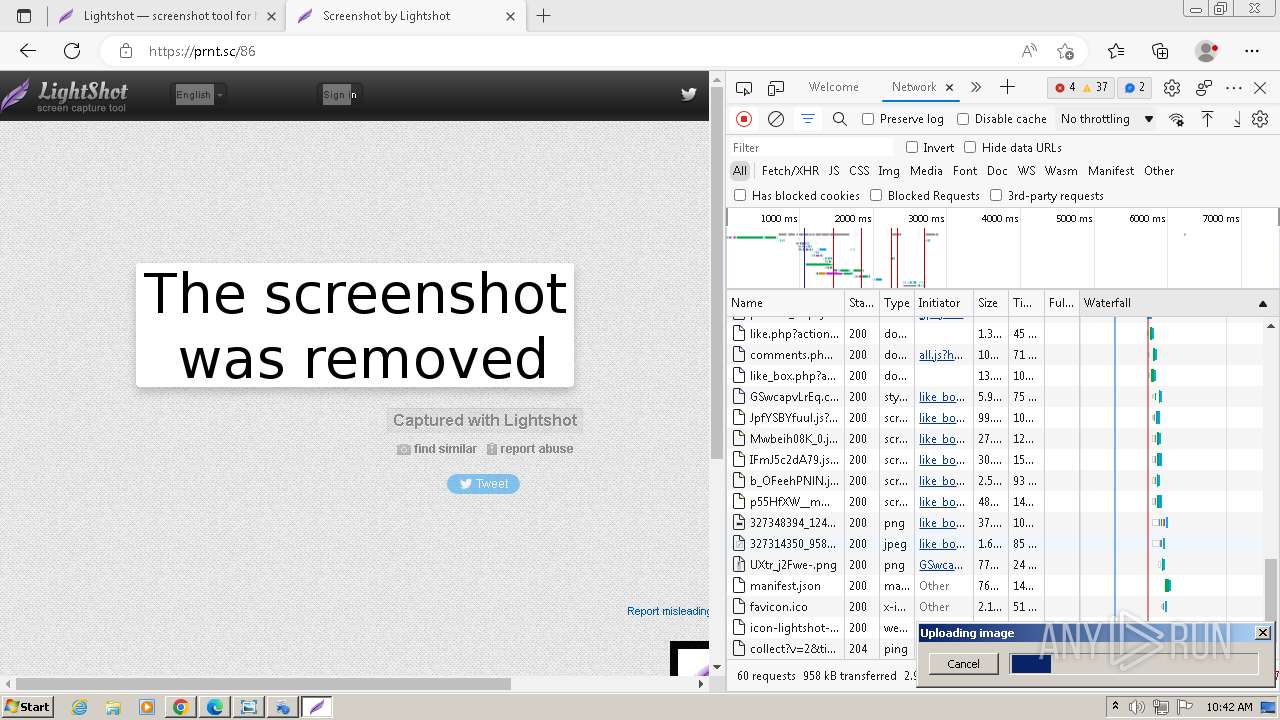Switch to Lightshot screenshot tool browser tab

click(x=167, y=16)
